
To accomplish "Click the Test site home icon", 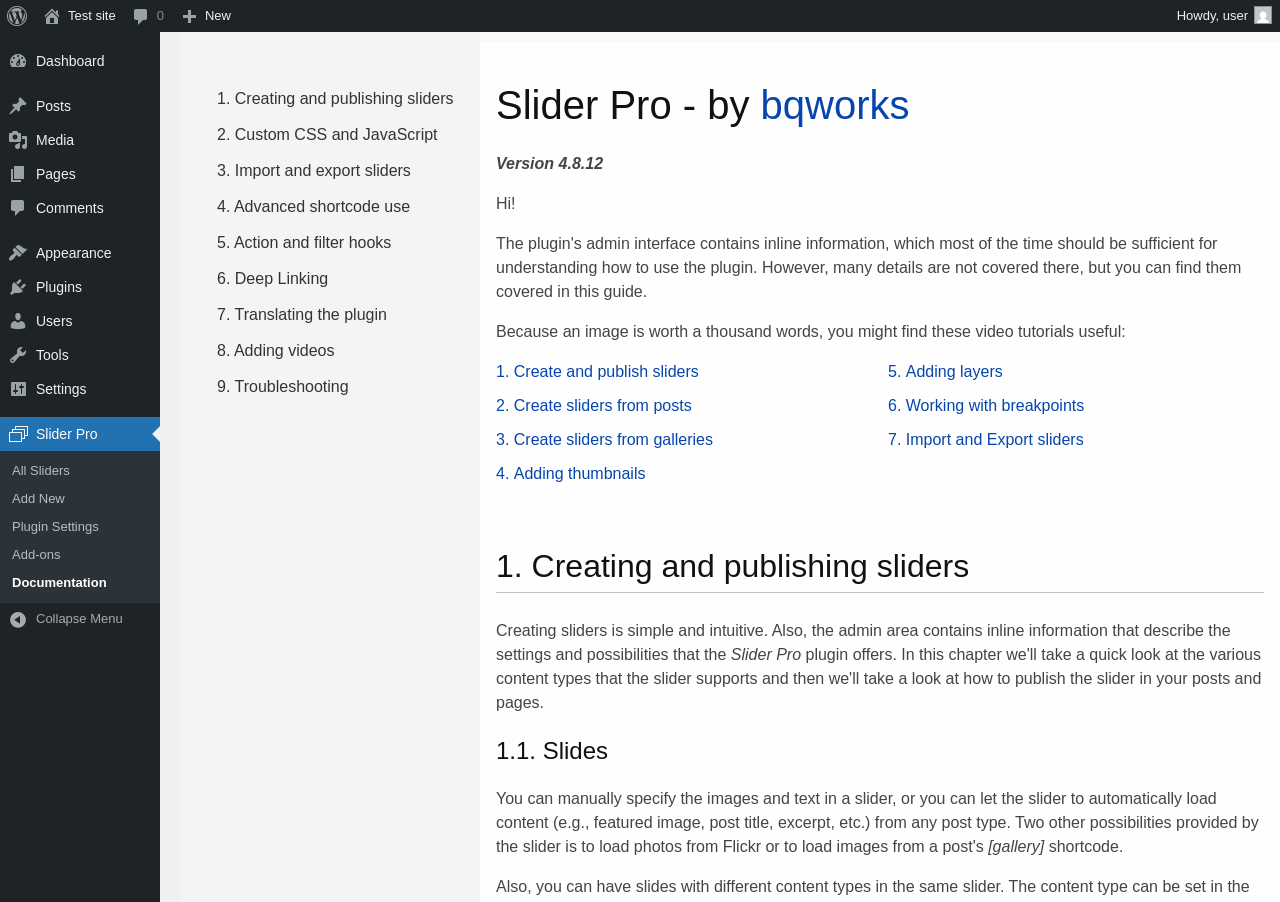I will click(52, 16).
